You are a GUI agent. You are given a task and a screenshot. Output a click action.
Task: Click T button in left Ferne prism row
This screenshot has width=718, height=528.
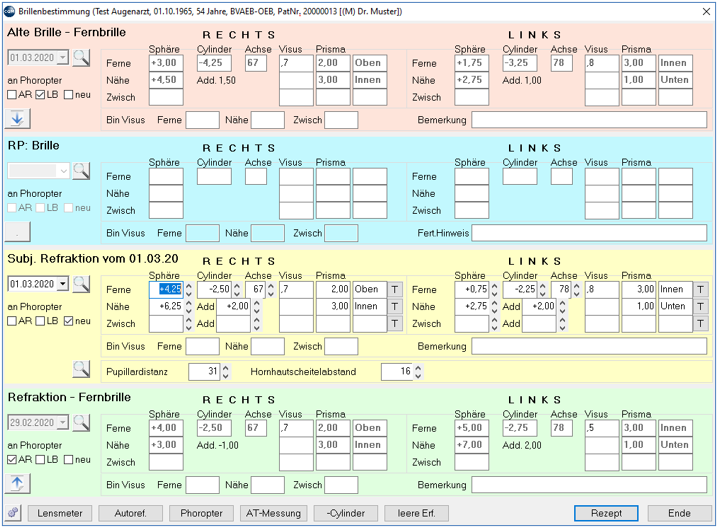[700, 289]
